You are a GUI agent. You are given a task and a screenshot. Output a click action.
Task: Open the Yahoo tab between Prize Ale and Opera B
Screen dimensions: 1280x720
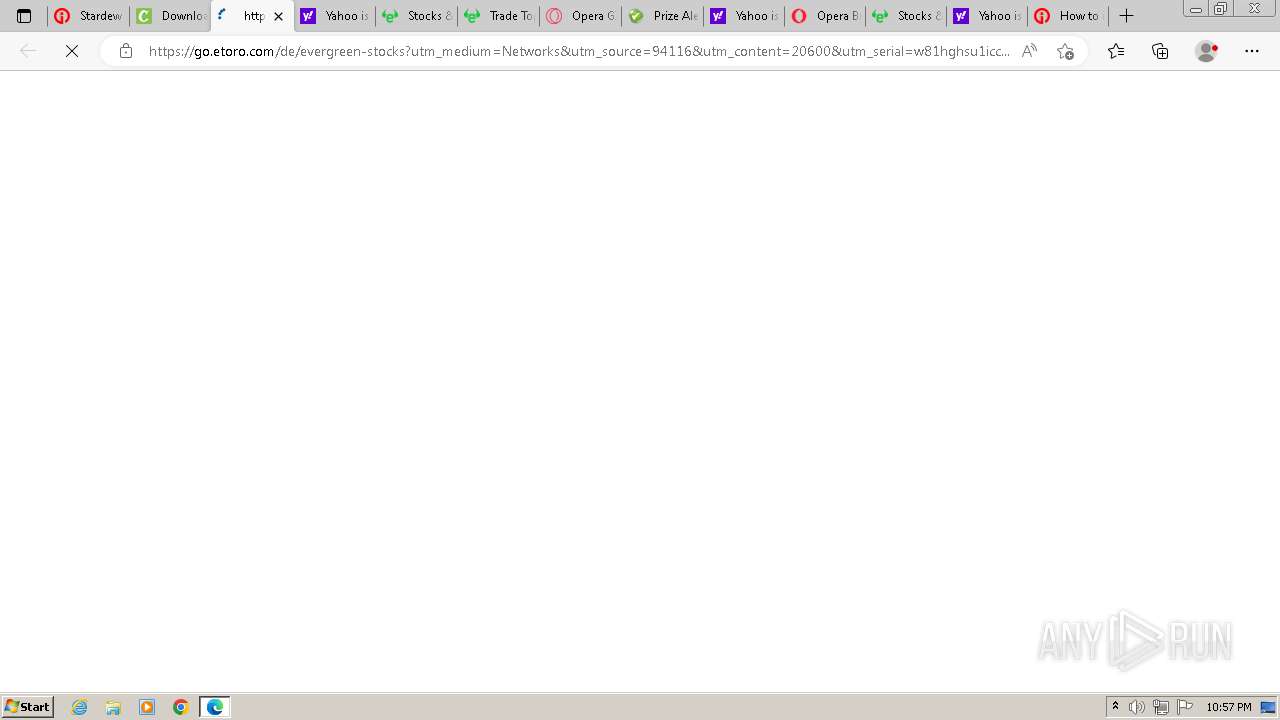click(745, 16)
